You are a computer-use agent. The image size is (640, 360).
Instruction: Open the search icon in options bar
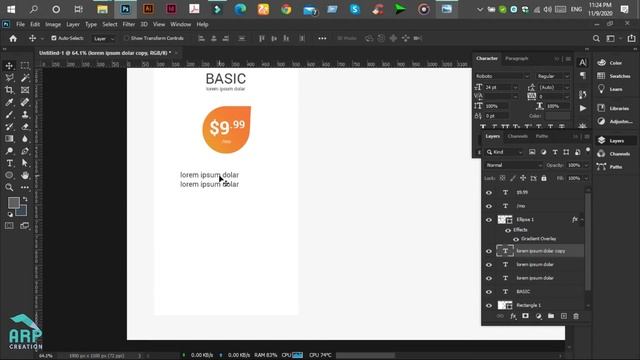[x=596, y=38]
